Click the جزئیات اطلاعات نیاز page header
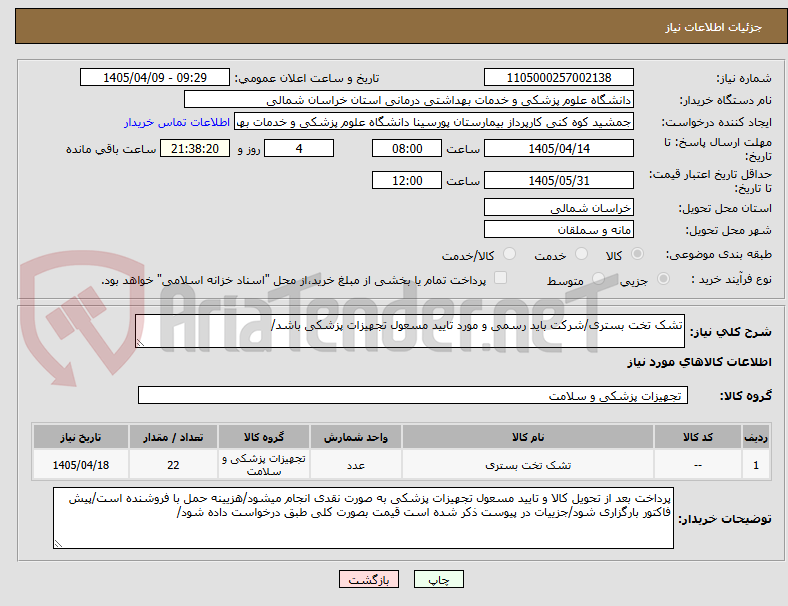The image size is (788, 606). (714, 27)
